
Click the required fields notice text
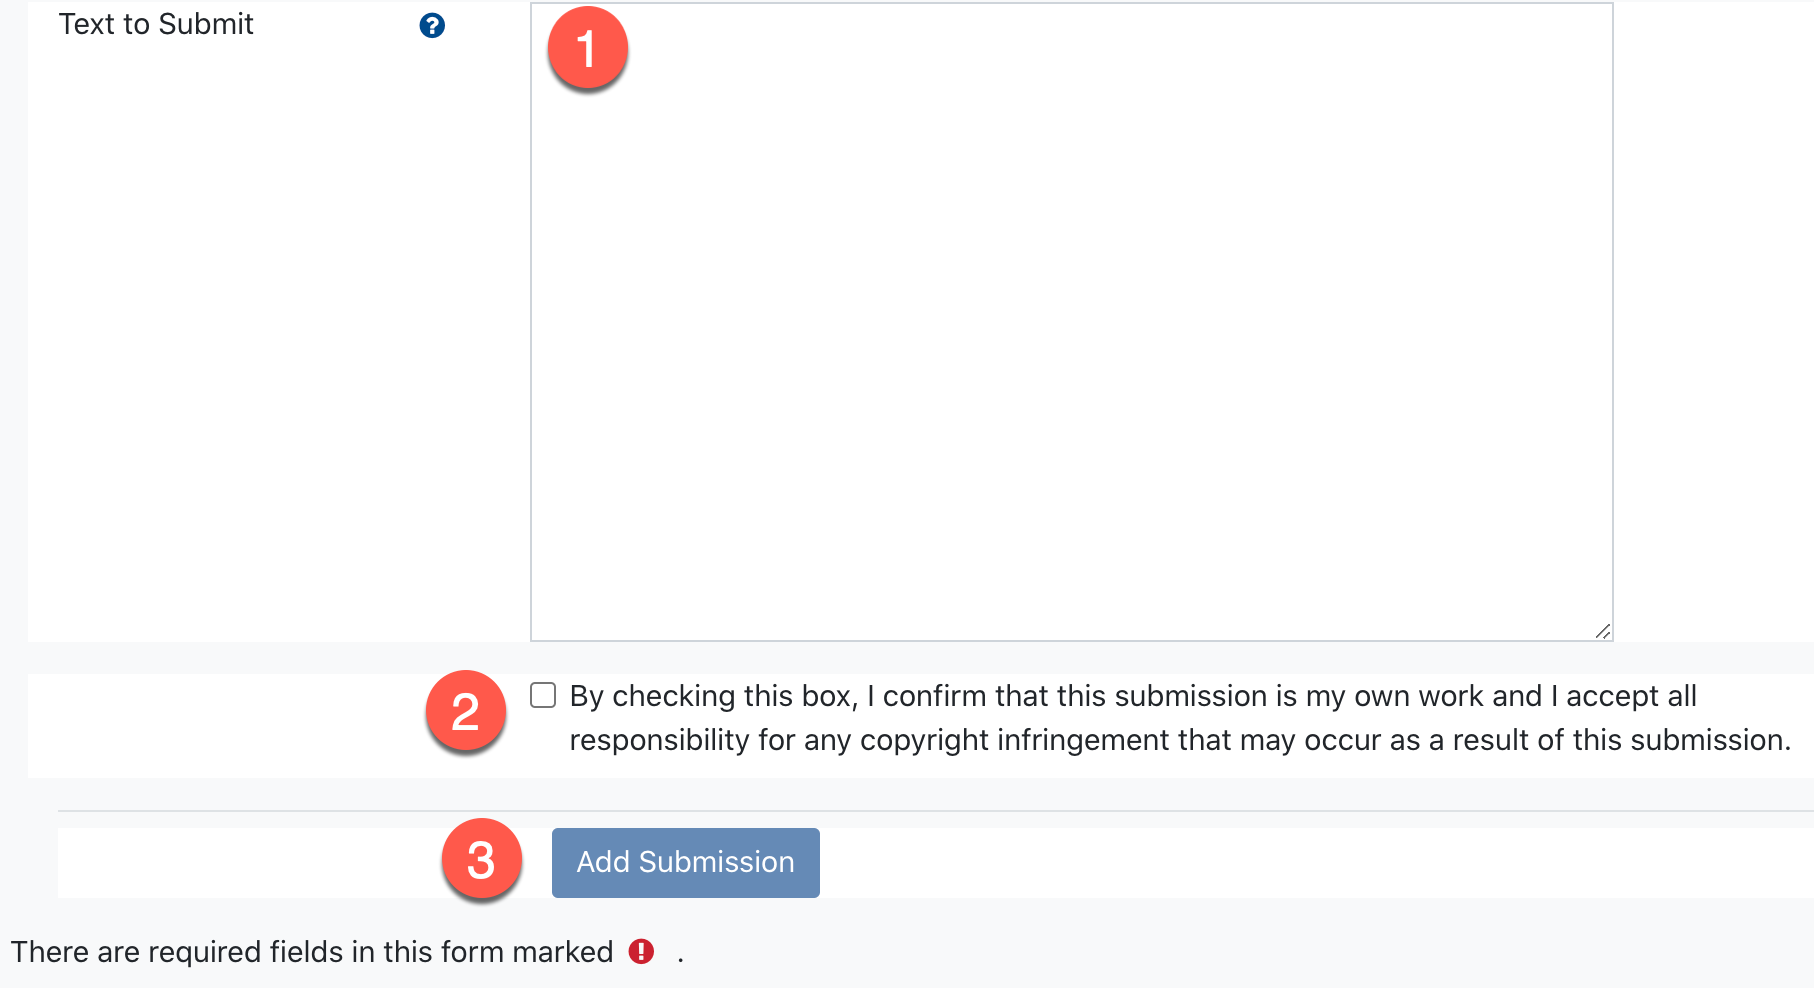click(x=310, y=951)
